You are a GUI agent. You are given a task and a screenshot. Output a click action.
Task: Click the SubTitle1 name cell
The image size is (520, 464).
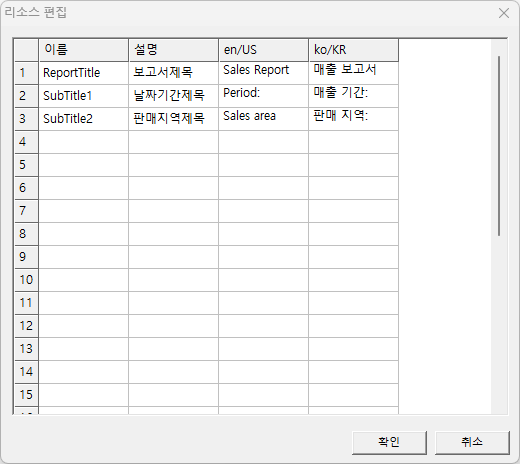pyautogui.click(x=84, y=96)
